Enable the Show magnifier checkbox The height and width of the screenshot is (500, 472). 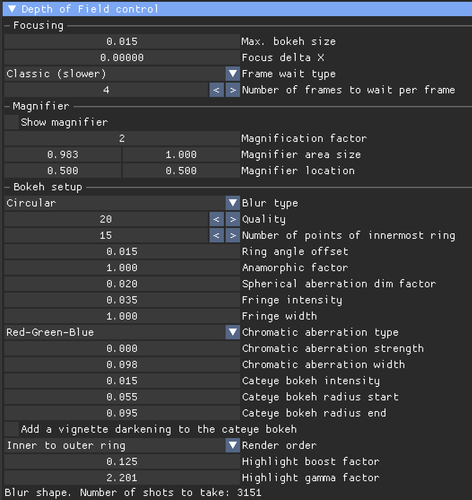click(12, 122)
